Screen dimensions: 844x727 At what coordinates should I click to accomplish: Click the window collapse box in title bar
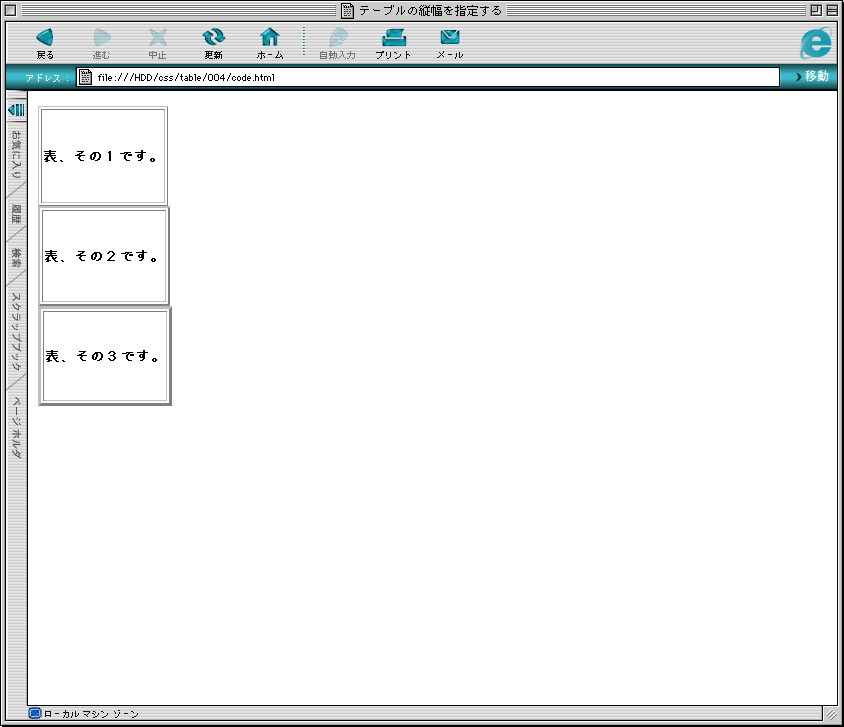[x=832, y=10]
